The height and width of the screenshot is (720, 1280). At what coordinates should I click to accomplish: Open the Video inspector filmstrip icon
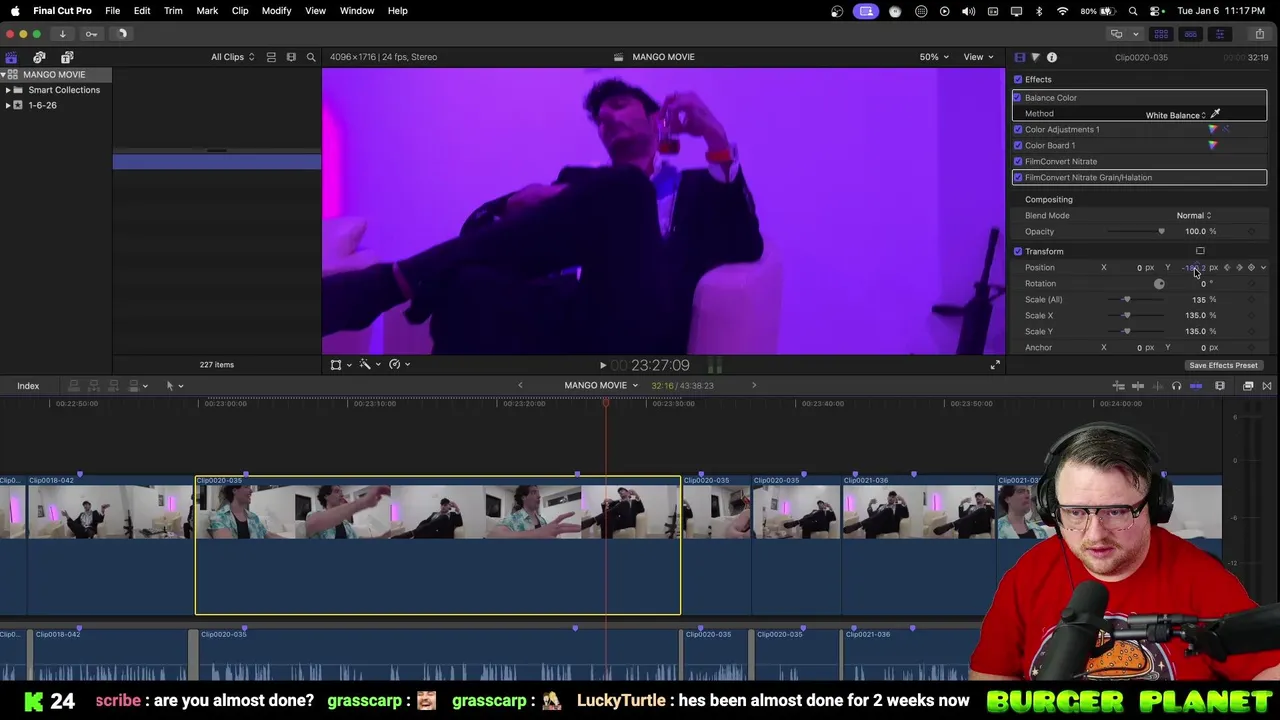point(1019,57)
